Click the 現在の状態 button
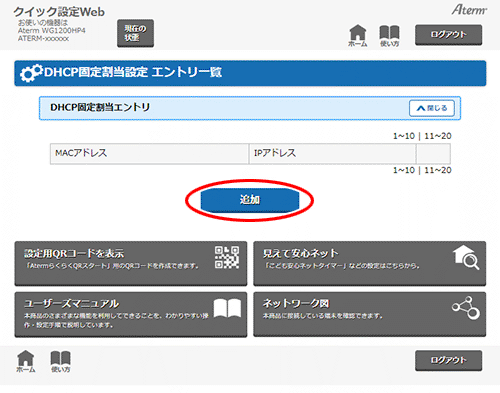The width and height of the screenshot is (500, 393). point(135,33)
